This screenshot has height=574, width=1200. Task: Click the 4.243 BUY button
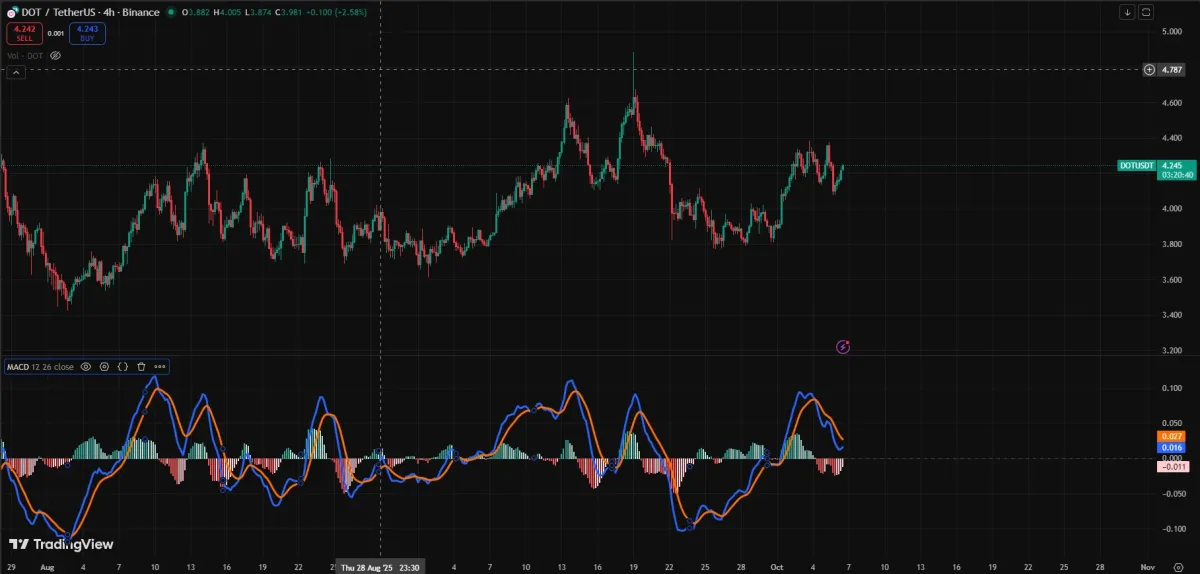tap(88, 33)
